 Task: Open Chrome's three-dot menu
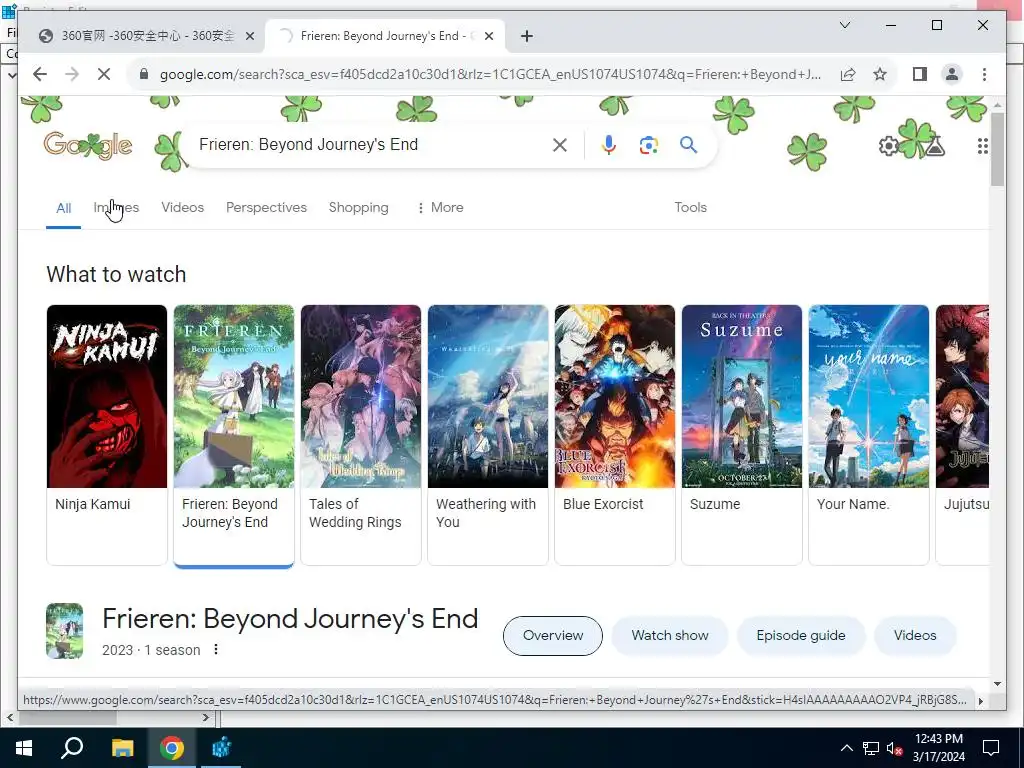point(984,74)
